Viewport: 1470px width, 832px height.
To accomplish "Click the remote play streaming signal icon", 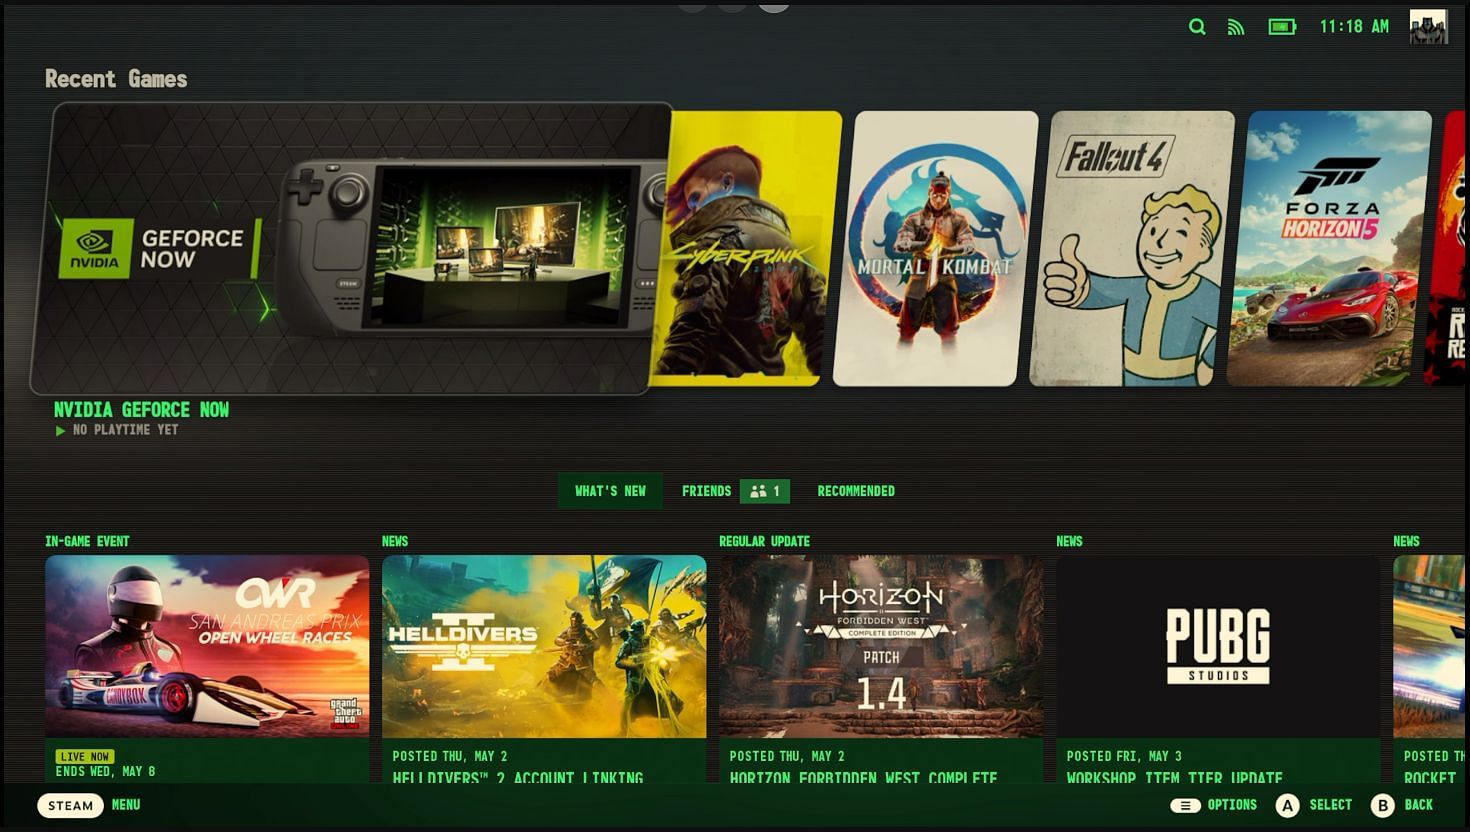I will pos(1236,27).
